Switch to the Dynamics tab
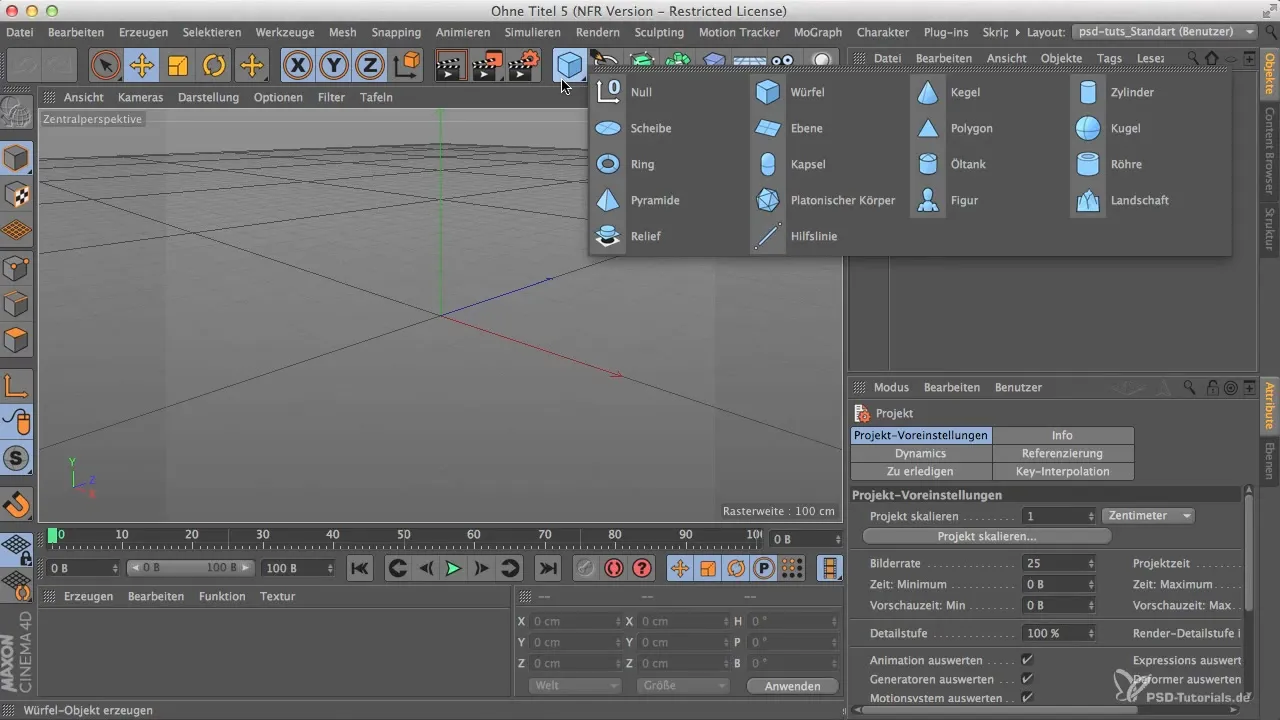Image resolution: width=1280 pixels, height=720 pixels. pyautogui.click(x=920, y=453)
